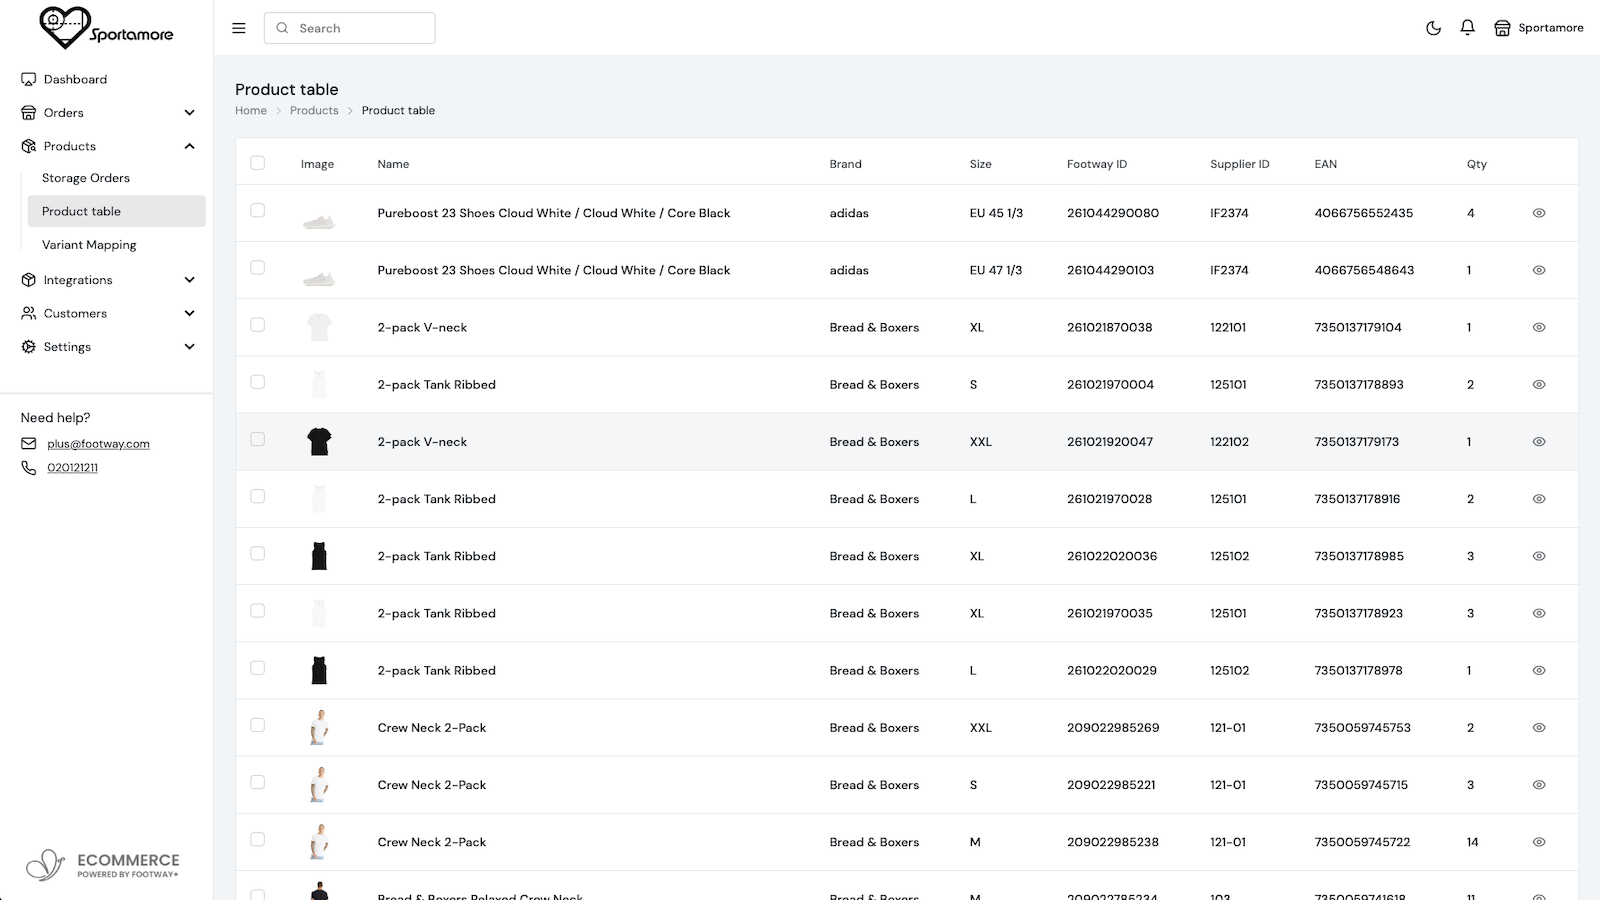Select Product table submenu item

117,211
